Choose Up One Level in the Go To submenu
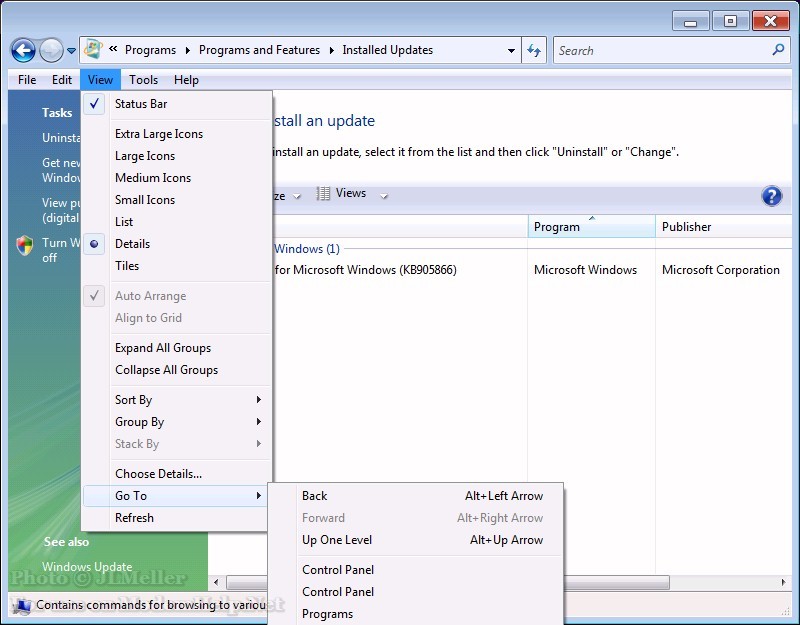 tap(337, 540)
